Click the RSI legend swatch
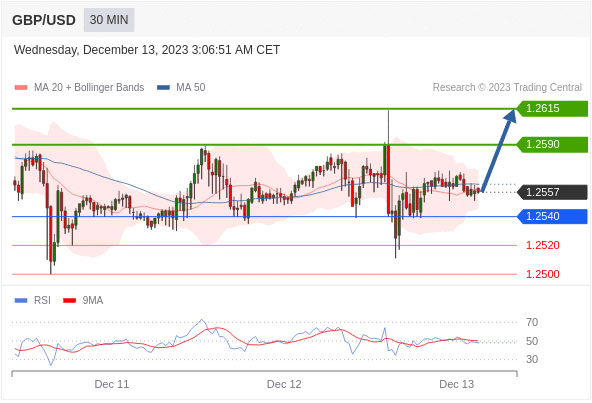This screenshot has height=403, width=592. tap(21, 301)
